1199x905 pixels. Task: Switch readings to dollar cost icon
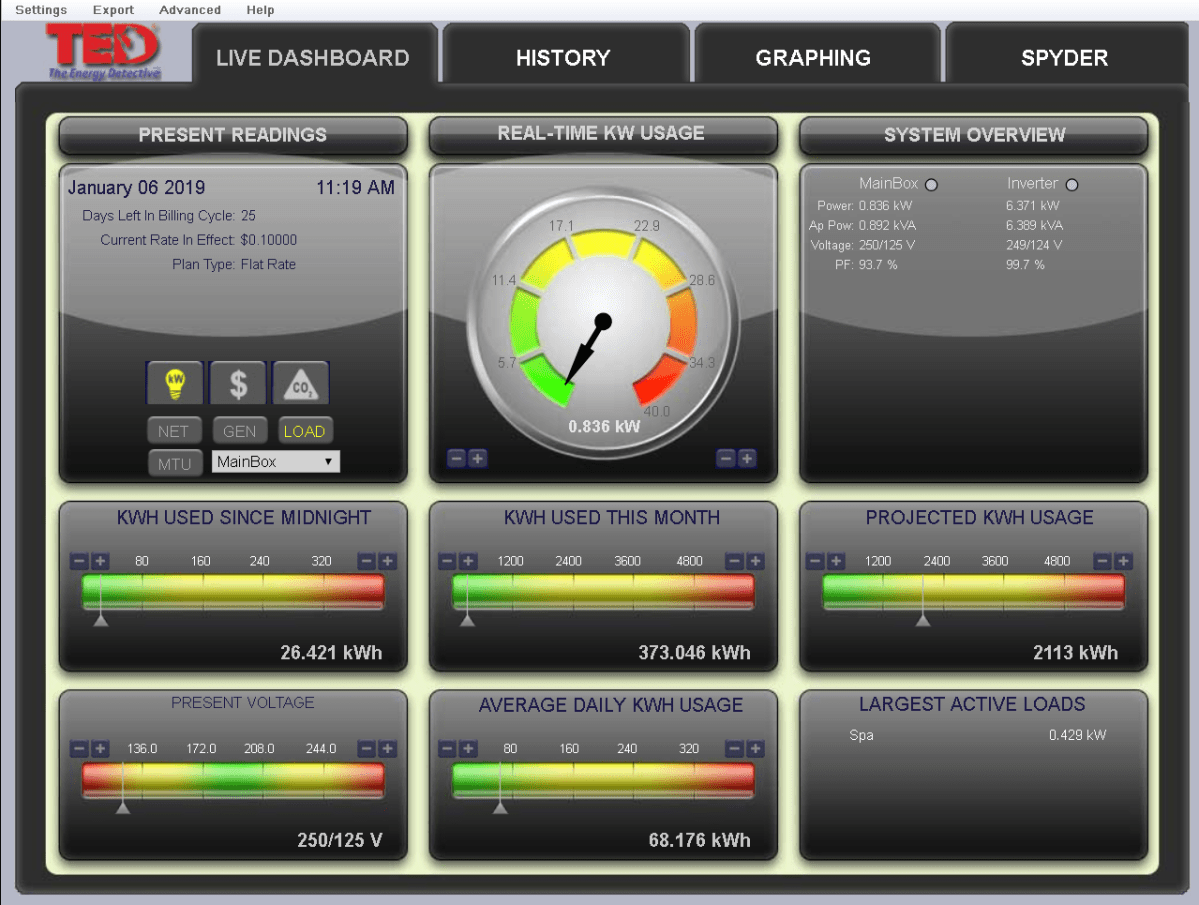pos(238,384)
